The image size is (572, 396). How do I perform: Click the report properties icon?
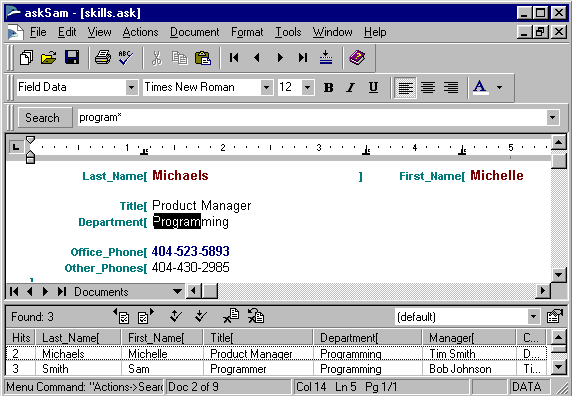[x=555, y=317]
